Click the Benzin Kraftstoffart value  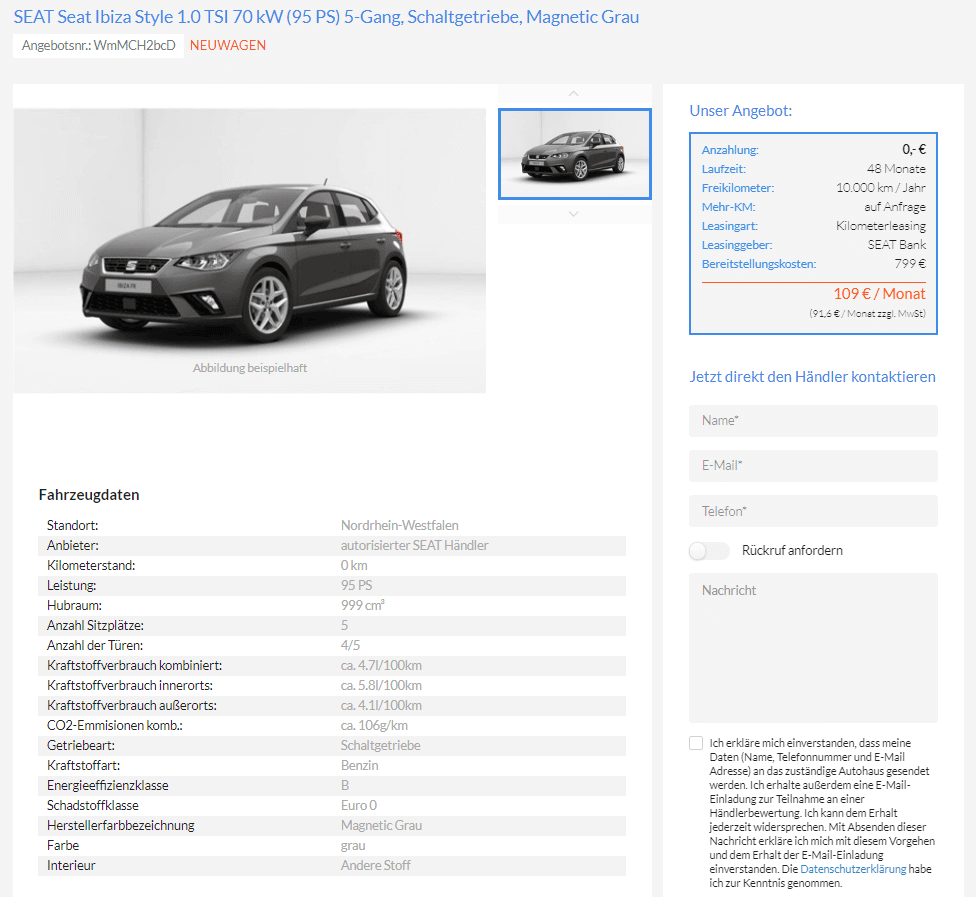(359, 765)
